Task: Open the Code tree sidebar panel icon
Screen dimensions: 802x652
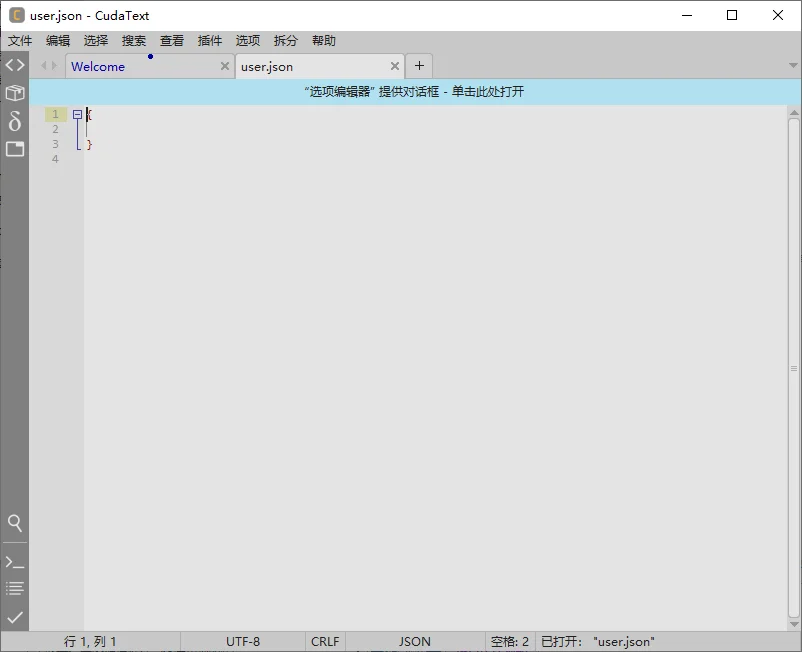Action: tap(15, 65)
